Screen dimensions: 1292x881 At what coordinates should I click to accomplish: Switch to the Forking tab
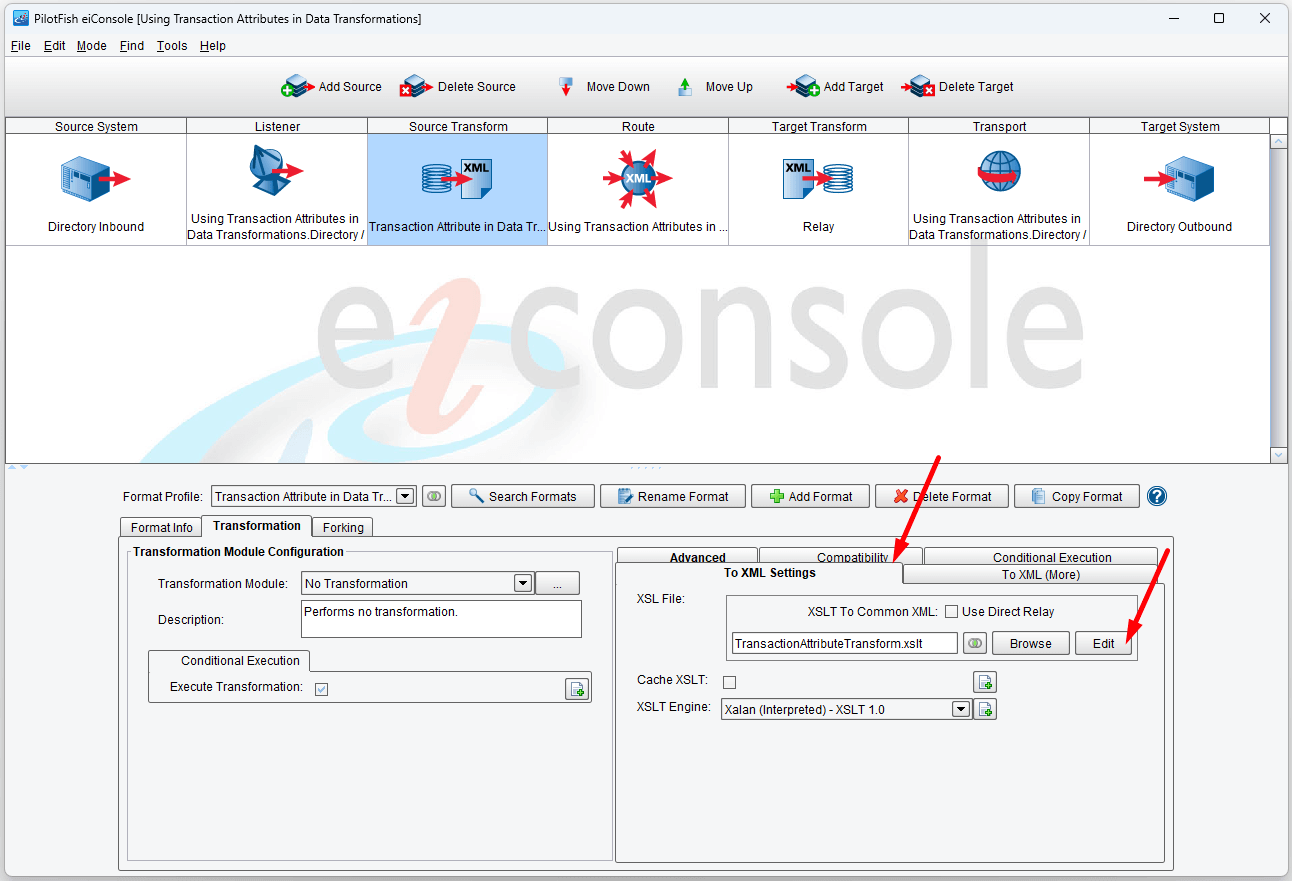coord(343,527)
